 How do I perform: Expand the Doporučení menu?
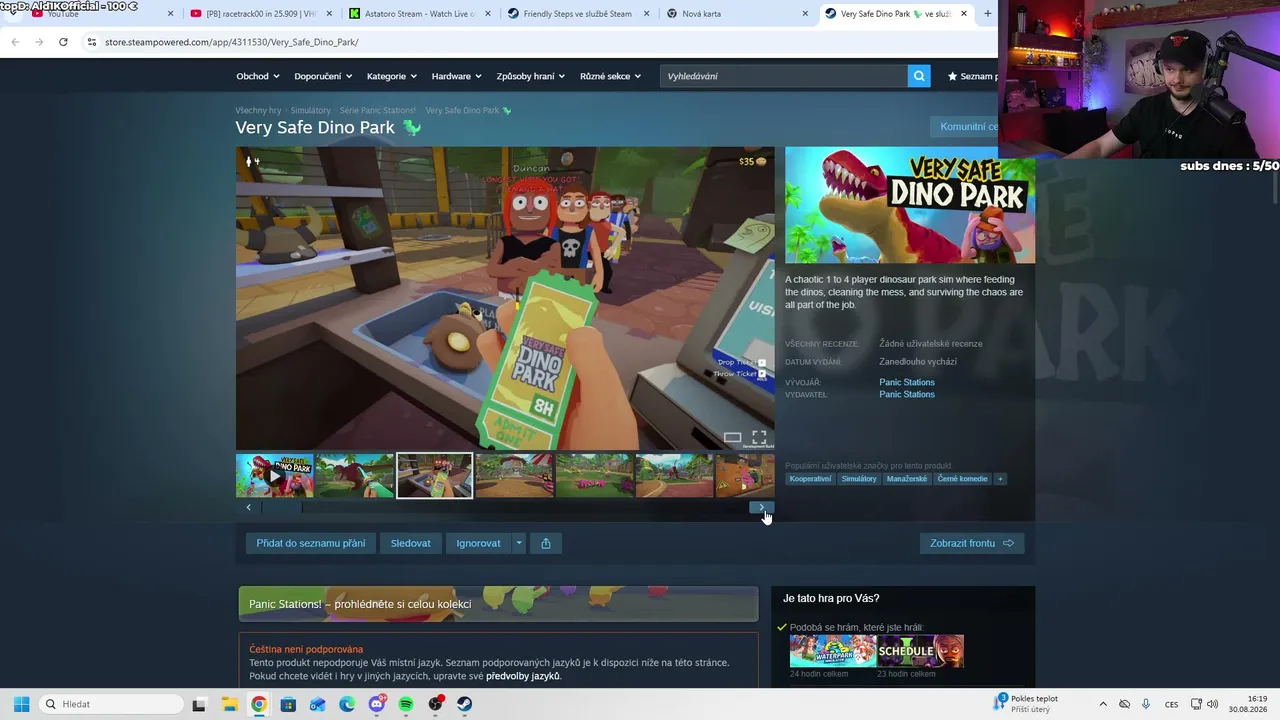pyautogui.click(x=322, y=76)
